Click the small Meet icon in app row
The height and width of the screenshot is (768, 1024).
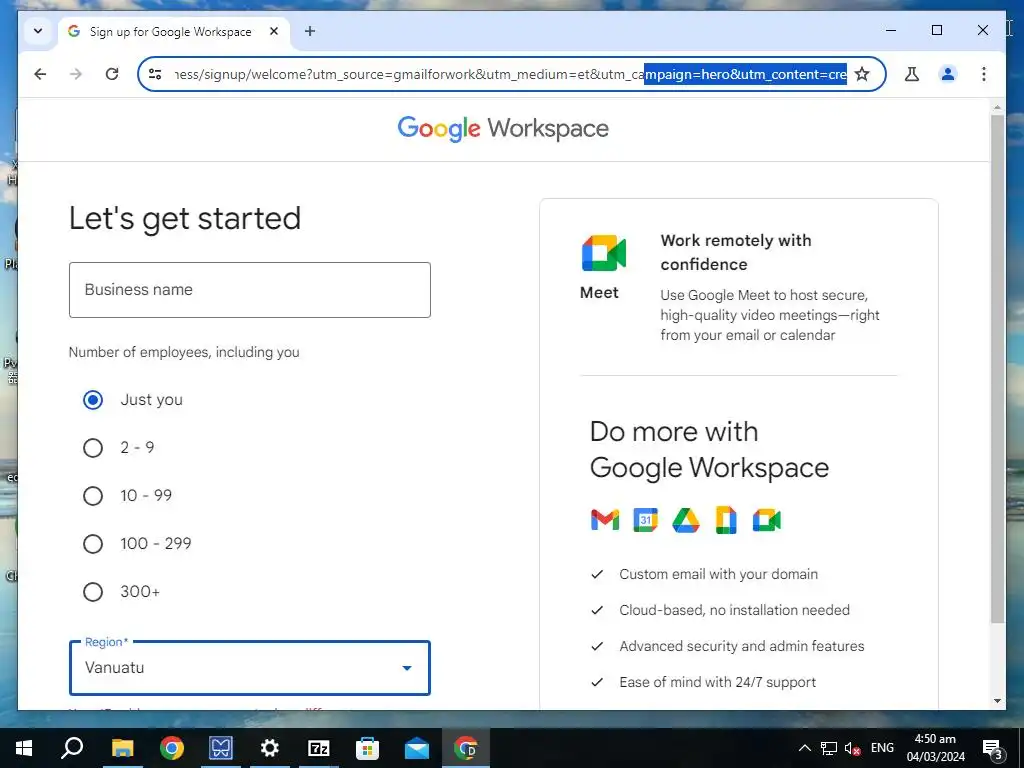[767, 520]
